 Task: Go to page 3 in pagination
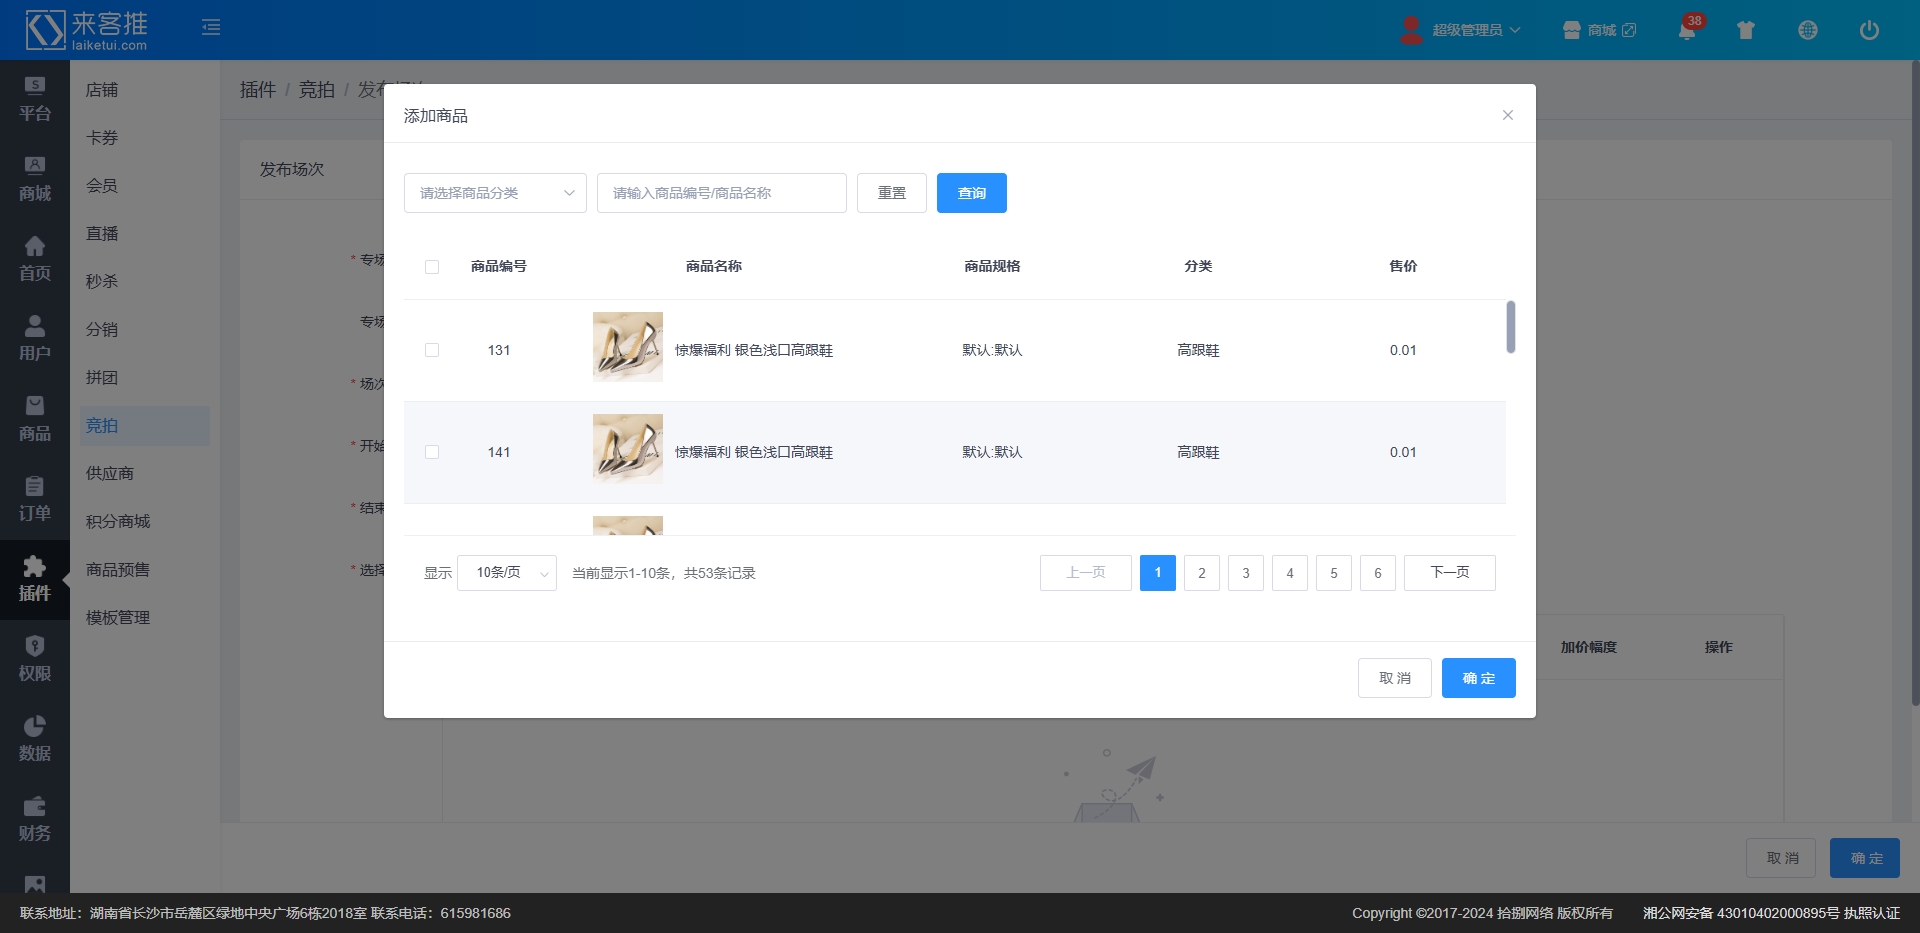[1245, 573]
